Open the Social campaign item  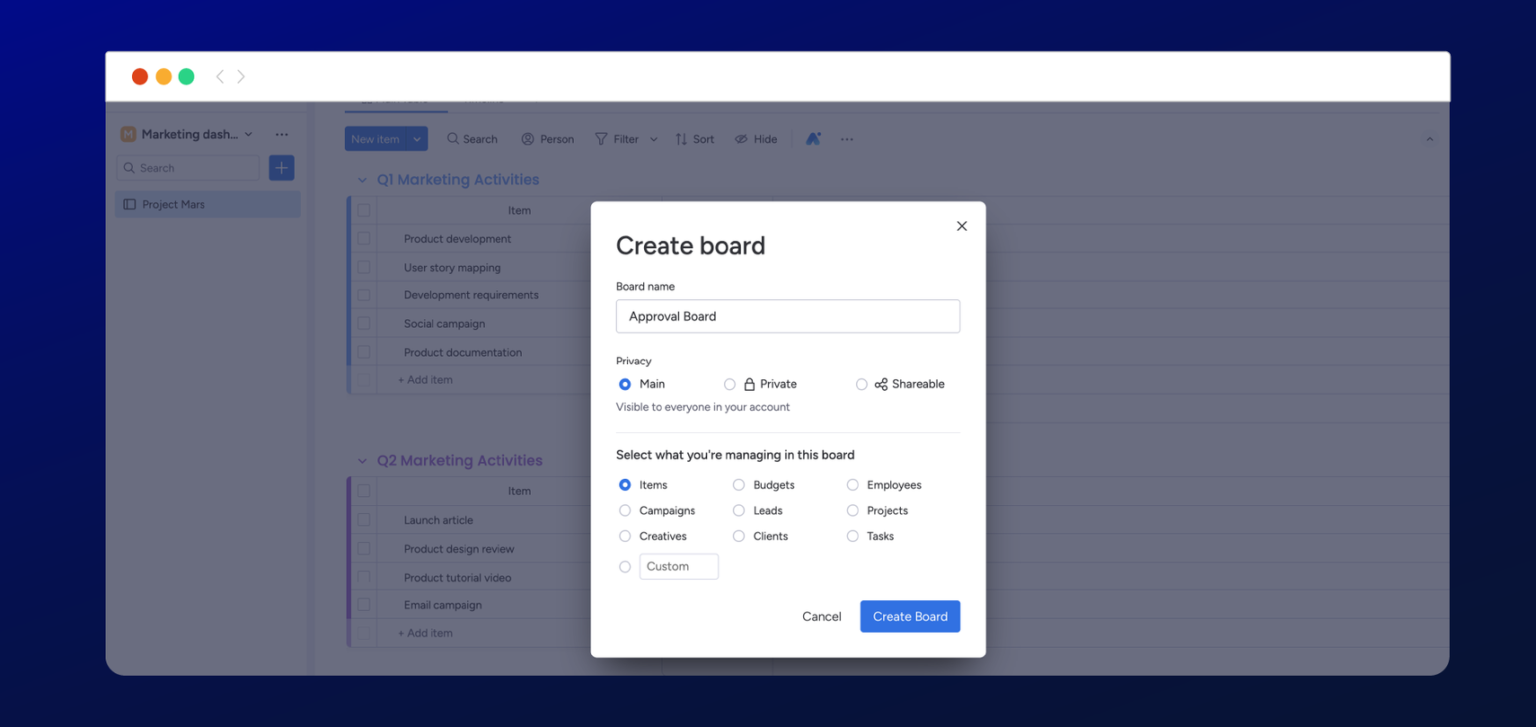tap(445, 324)
